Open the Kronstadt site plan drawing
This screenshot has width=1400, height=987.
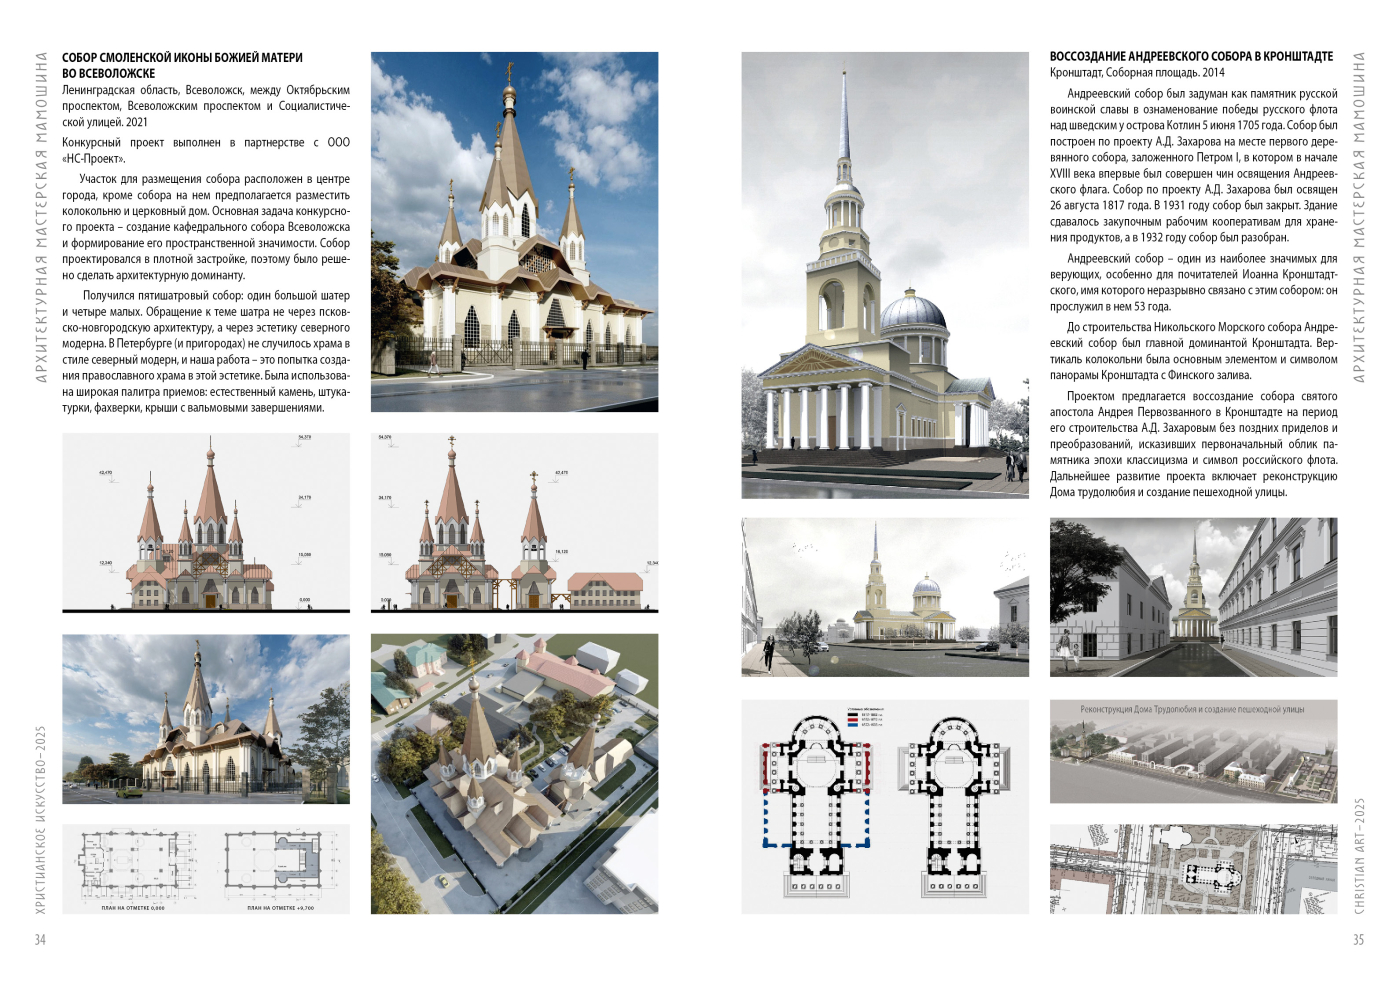pos(1193,869)
